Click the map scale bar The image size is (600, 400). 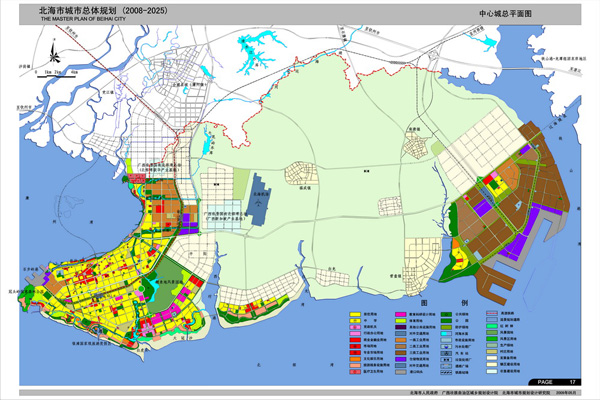56,75
